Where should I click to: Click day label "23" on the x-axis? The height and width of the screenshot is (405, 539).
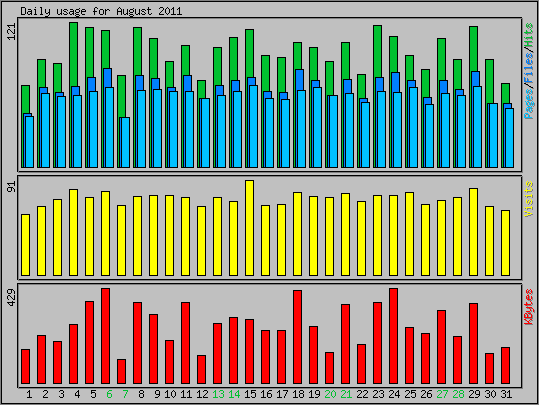(378, 394)
